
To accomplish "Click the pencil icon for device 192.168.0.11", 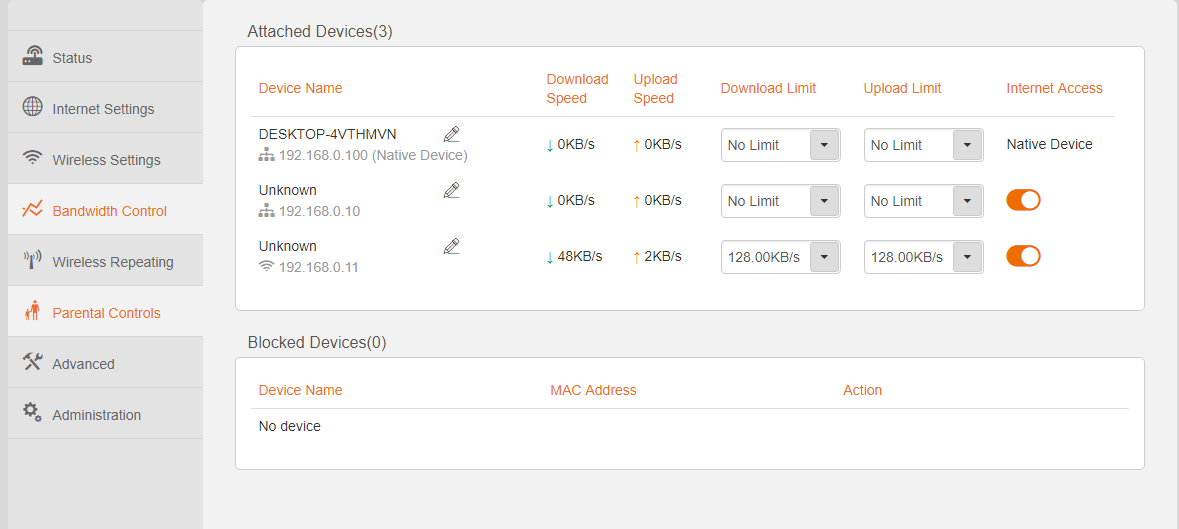I will [x=451, y=246].
